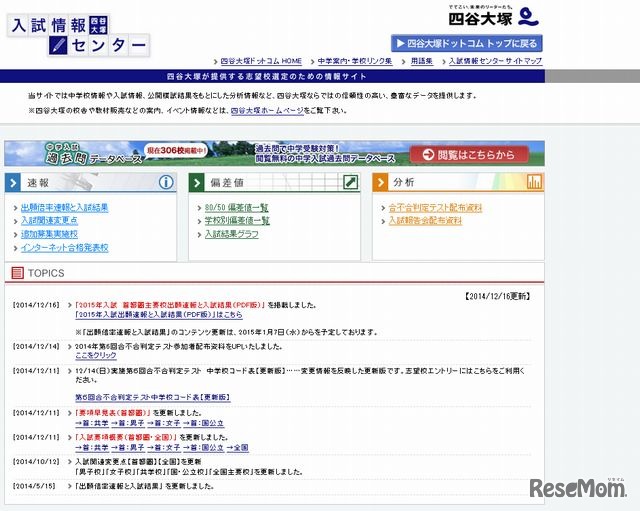Click the 速報 section header

[x=91, y=182]
